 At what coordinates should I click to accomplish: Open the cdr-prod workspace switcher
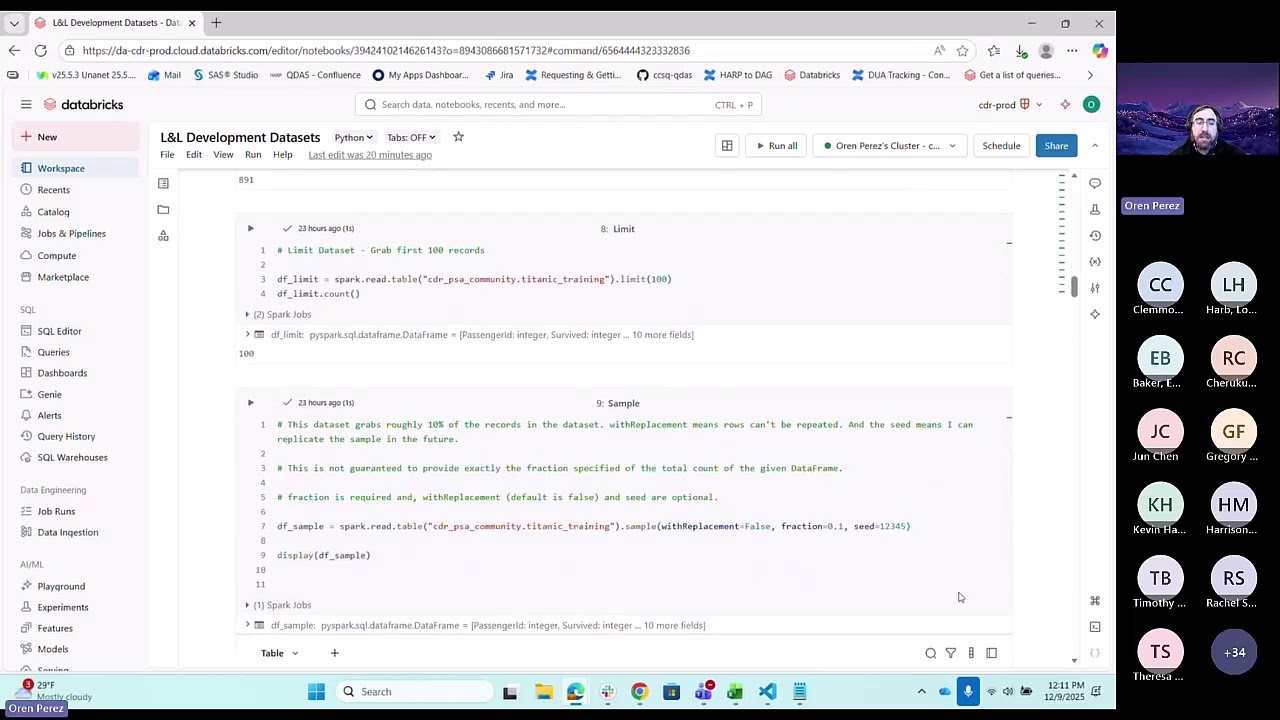coord(1010,104)
